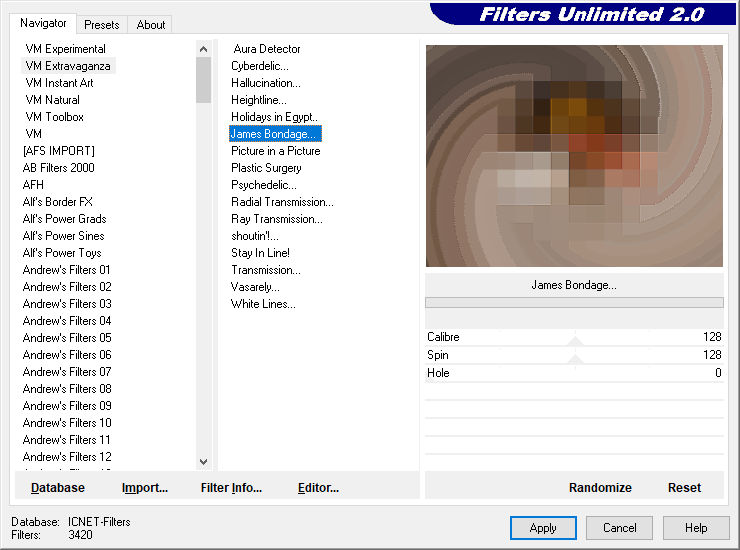The width and height of the screenshot is (740, 550).
Task: Choose the shoutin'!... filter
Action: tap(255, 236)
